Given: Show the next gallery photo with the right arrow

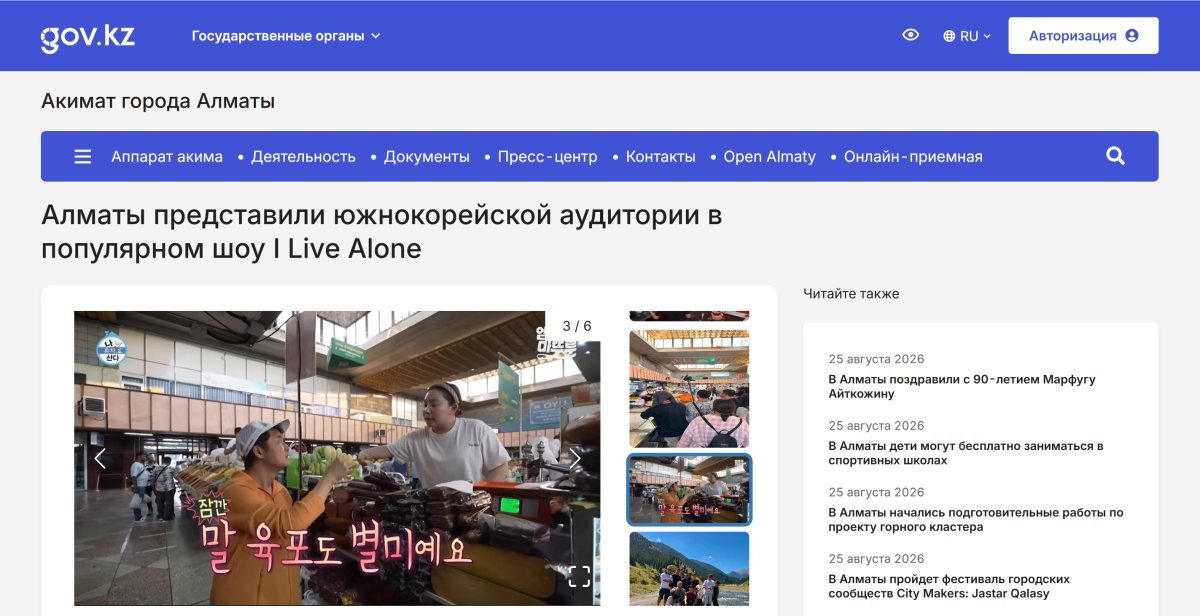Looking at the screenshot, I should [x=575, y=458].
